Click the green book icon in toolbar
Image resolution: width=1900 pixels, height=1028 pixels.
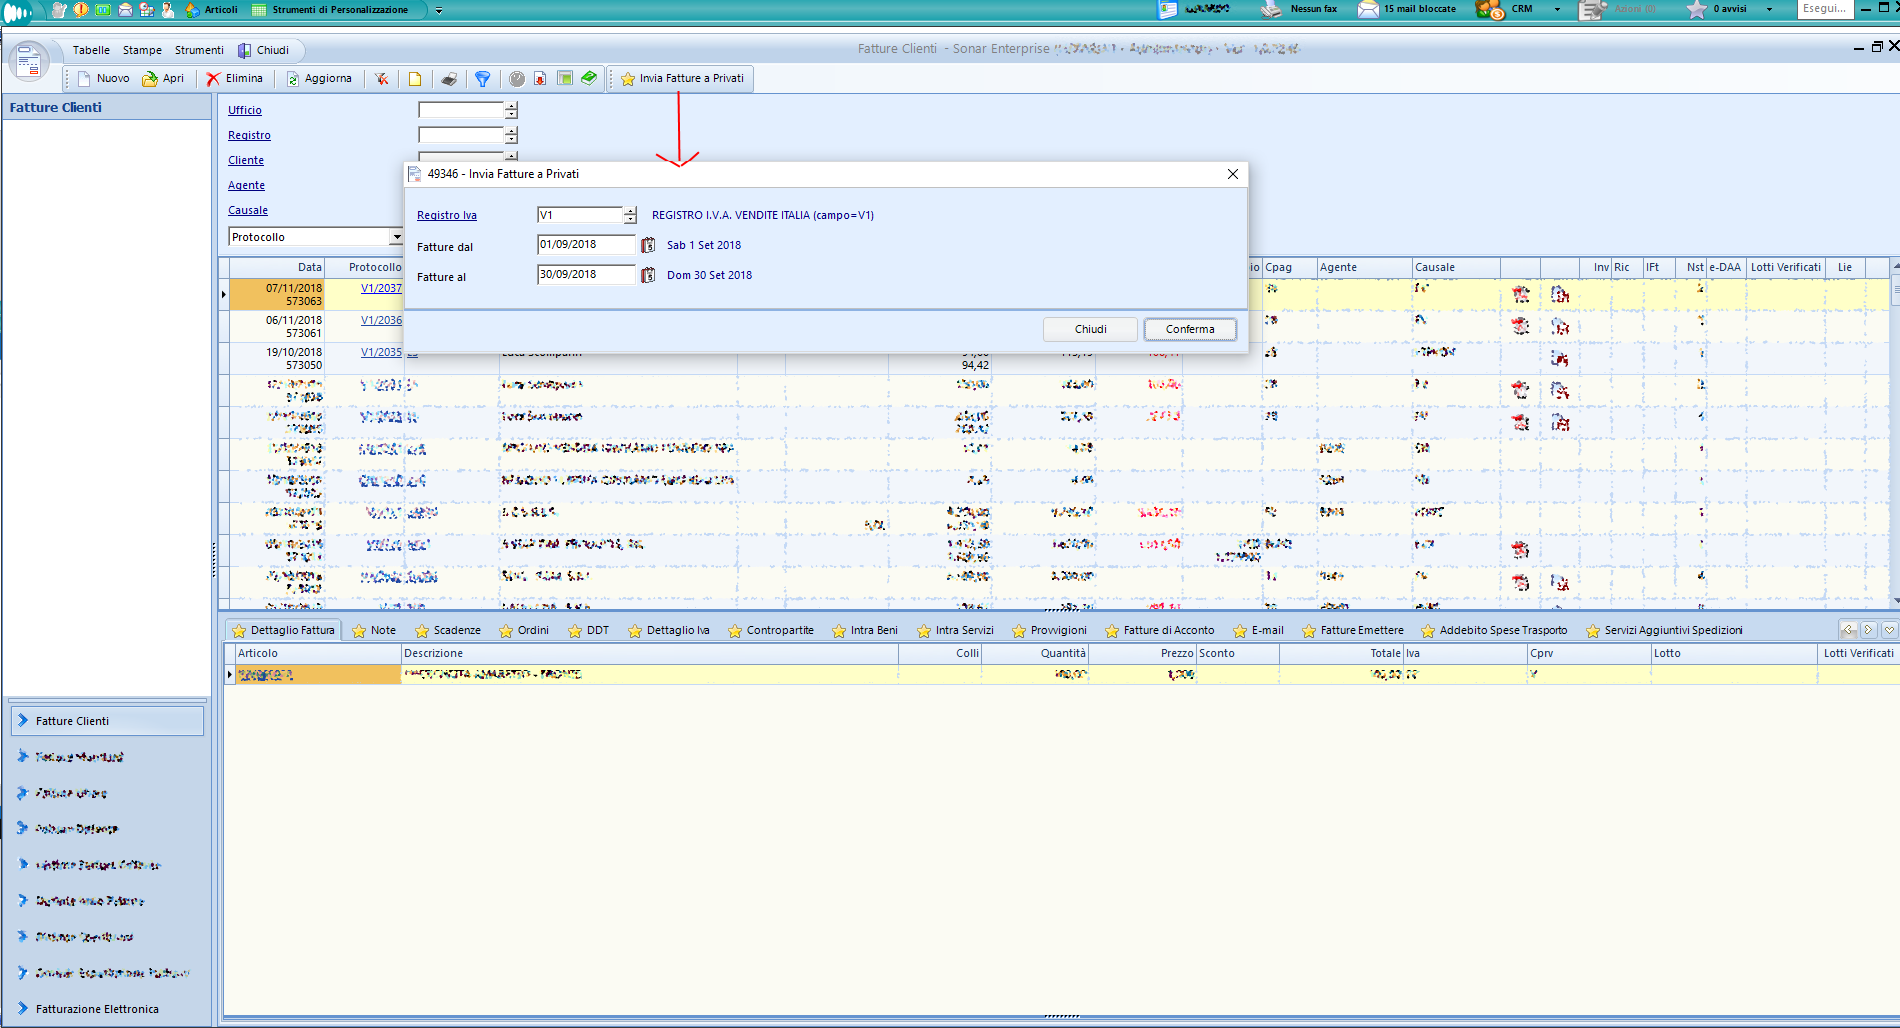pyautogui.click(x=589, y=78)
